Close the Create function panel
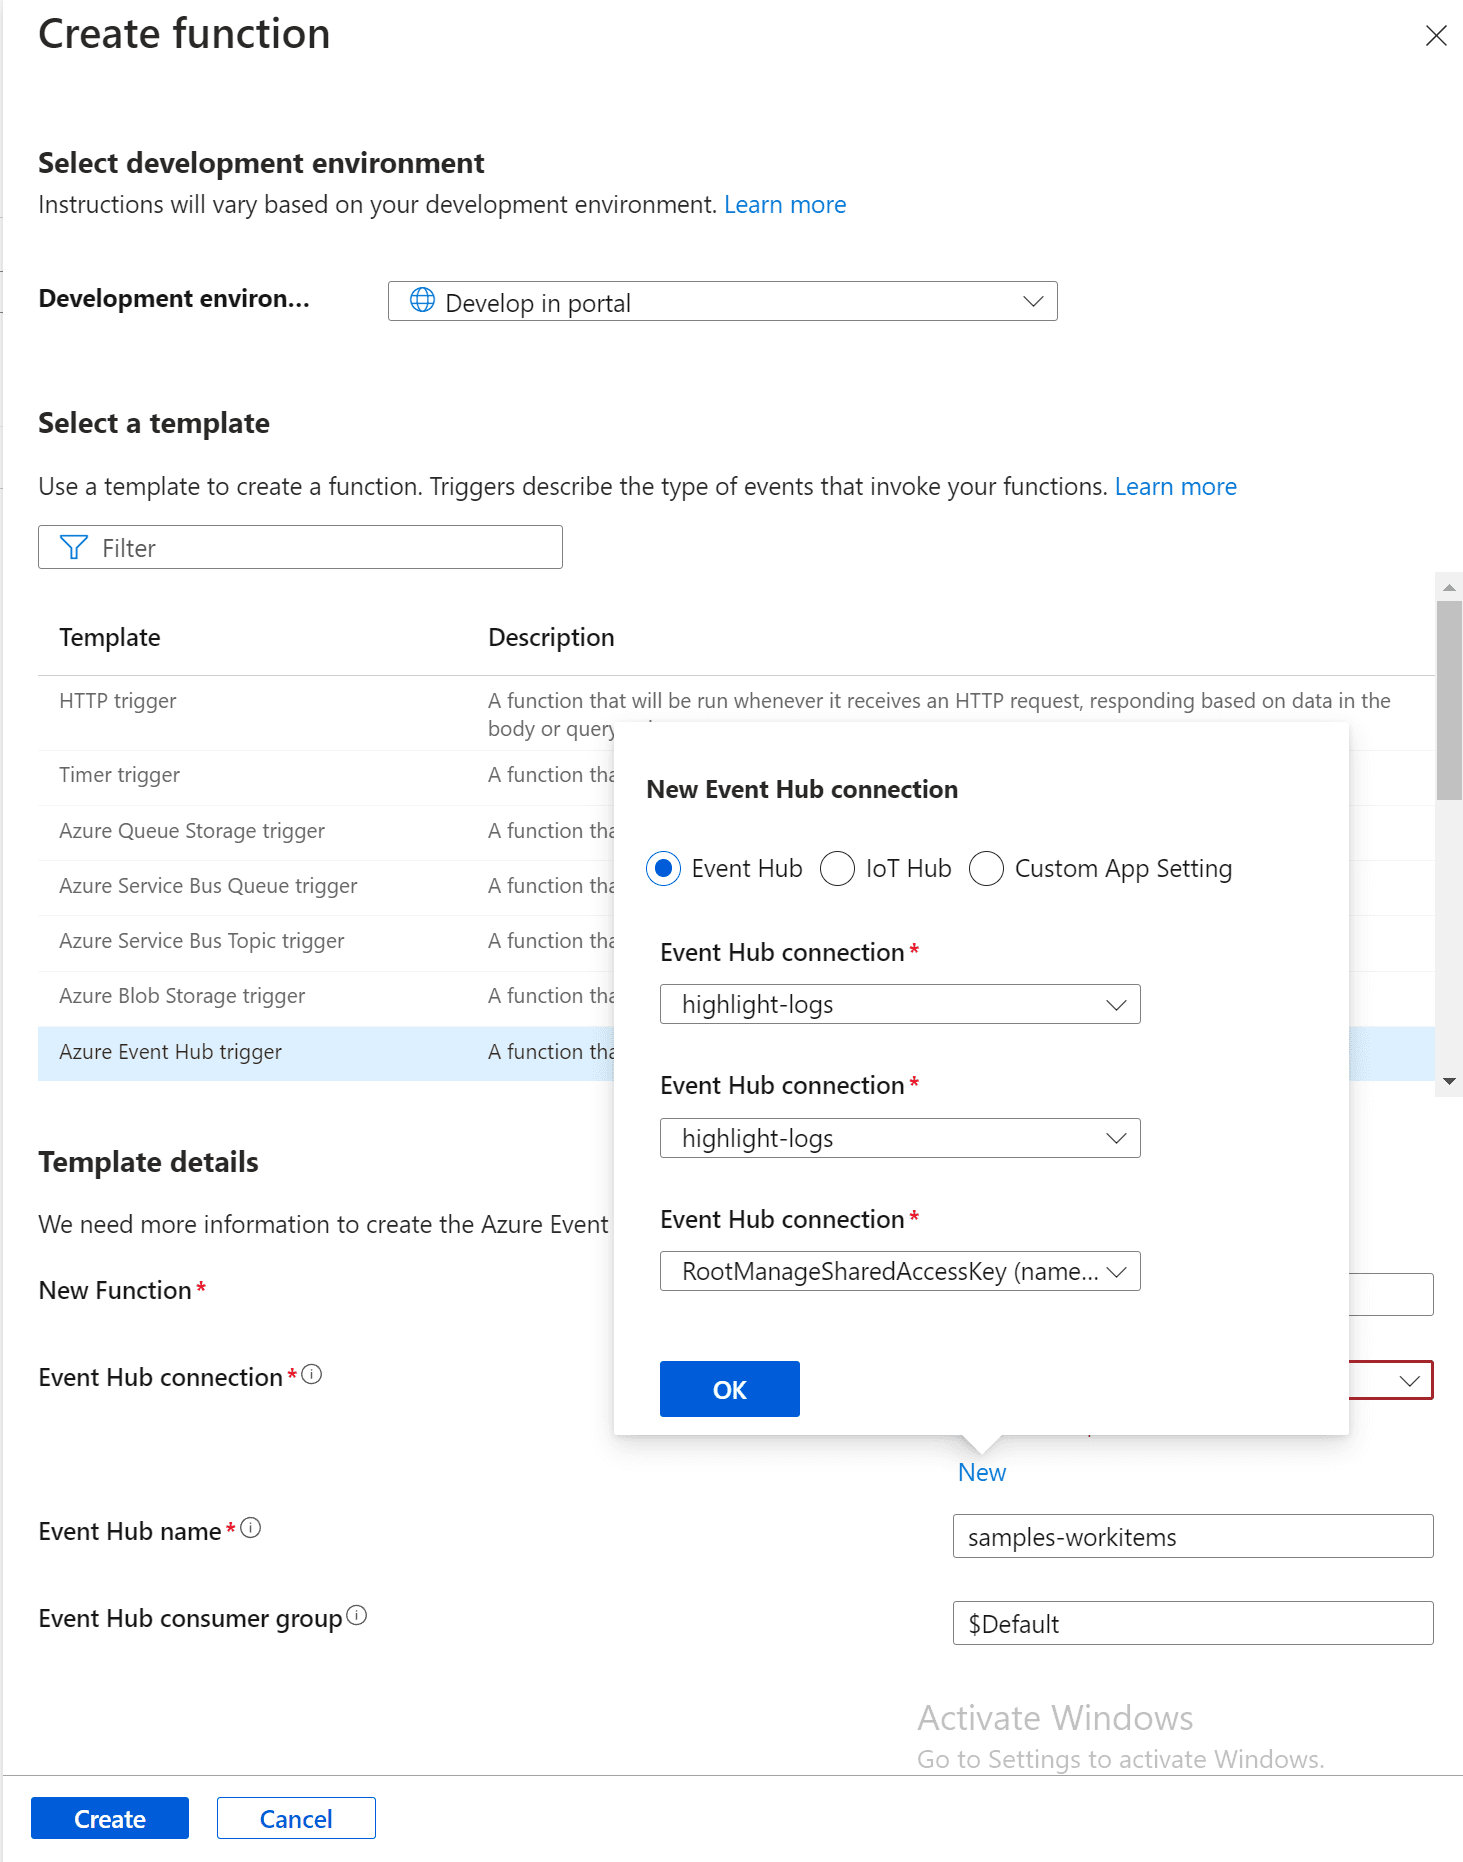Viewport: 1463px width, 1862px height. (1436, 36)
